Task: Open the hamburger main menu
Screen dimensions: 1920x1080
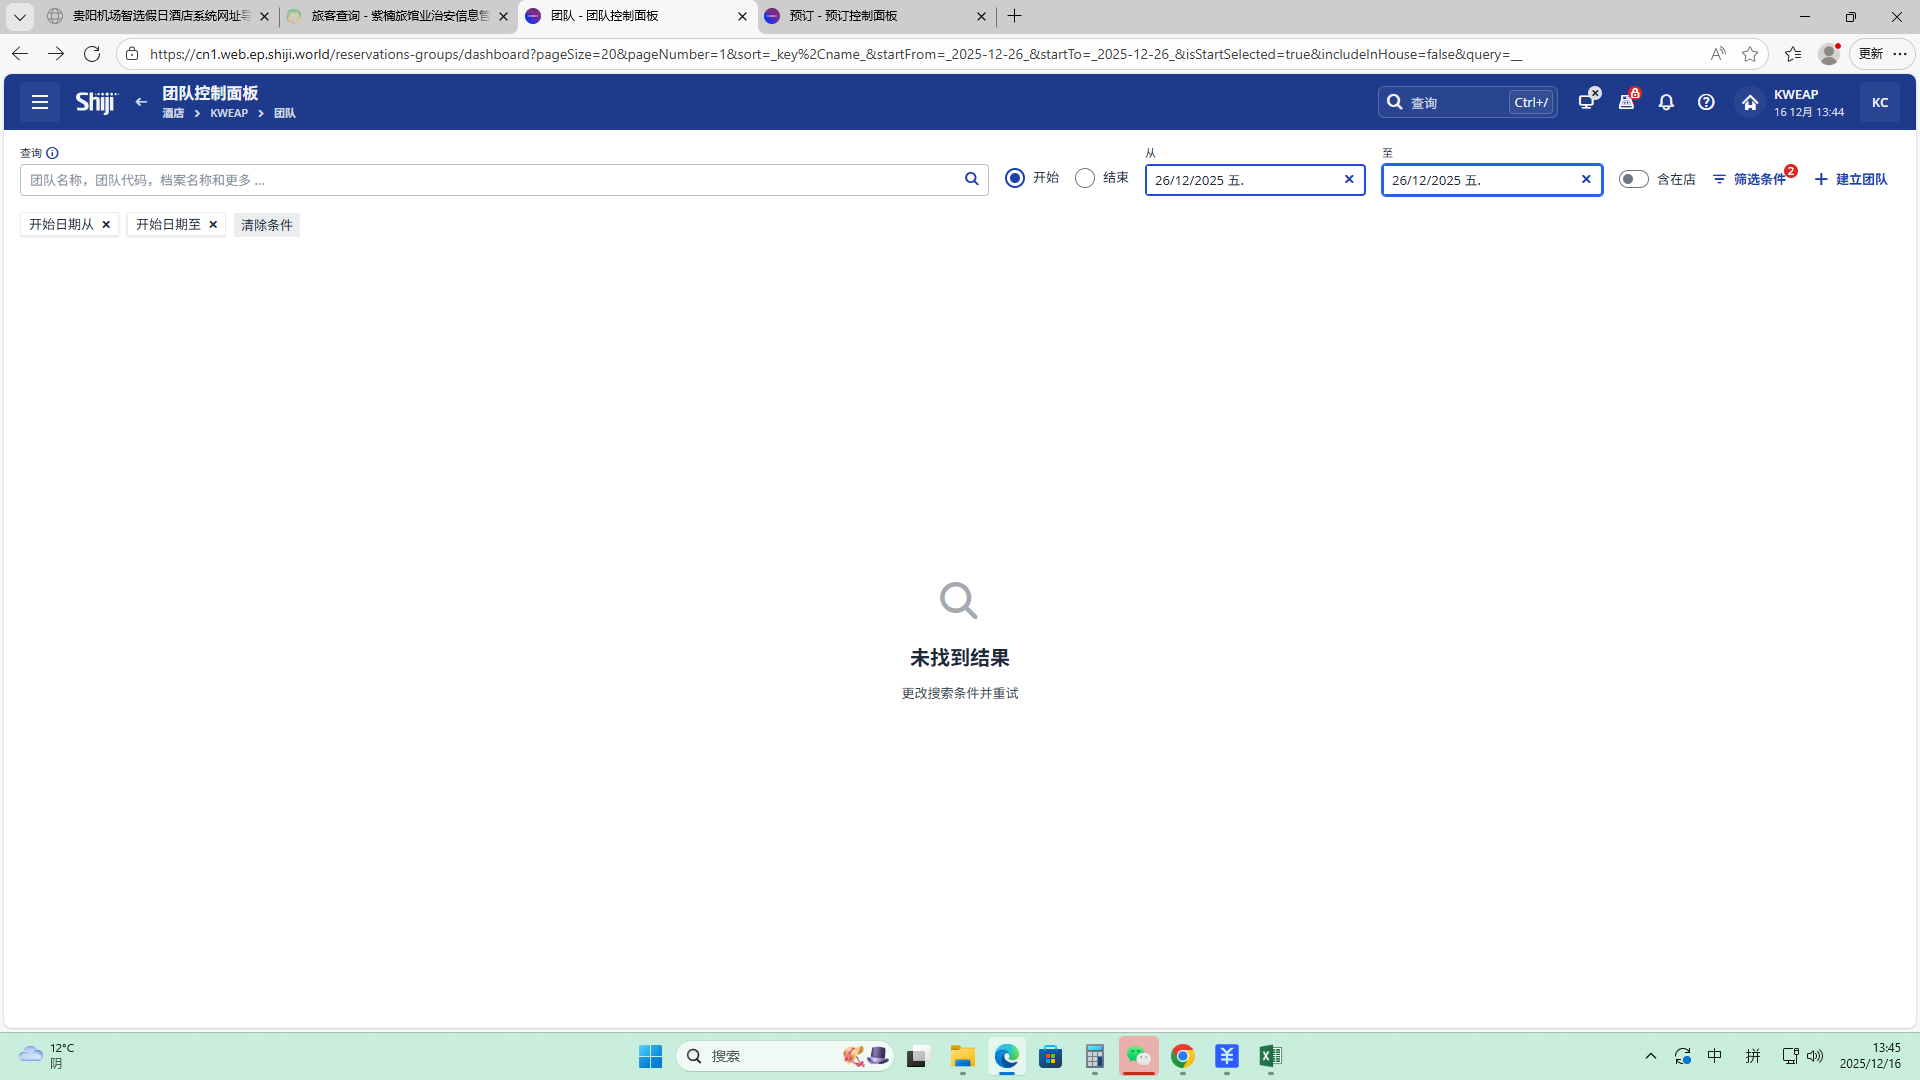Action: click(x=40, y=102)
